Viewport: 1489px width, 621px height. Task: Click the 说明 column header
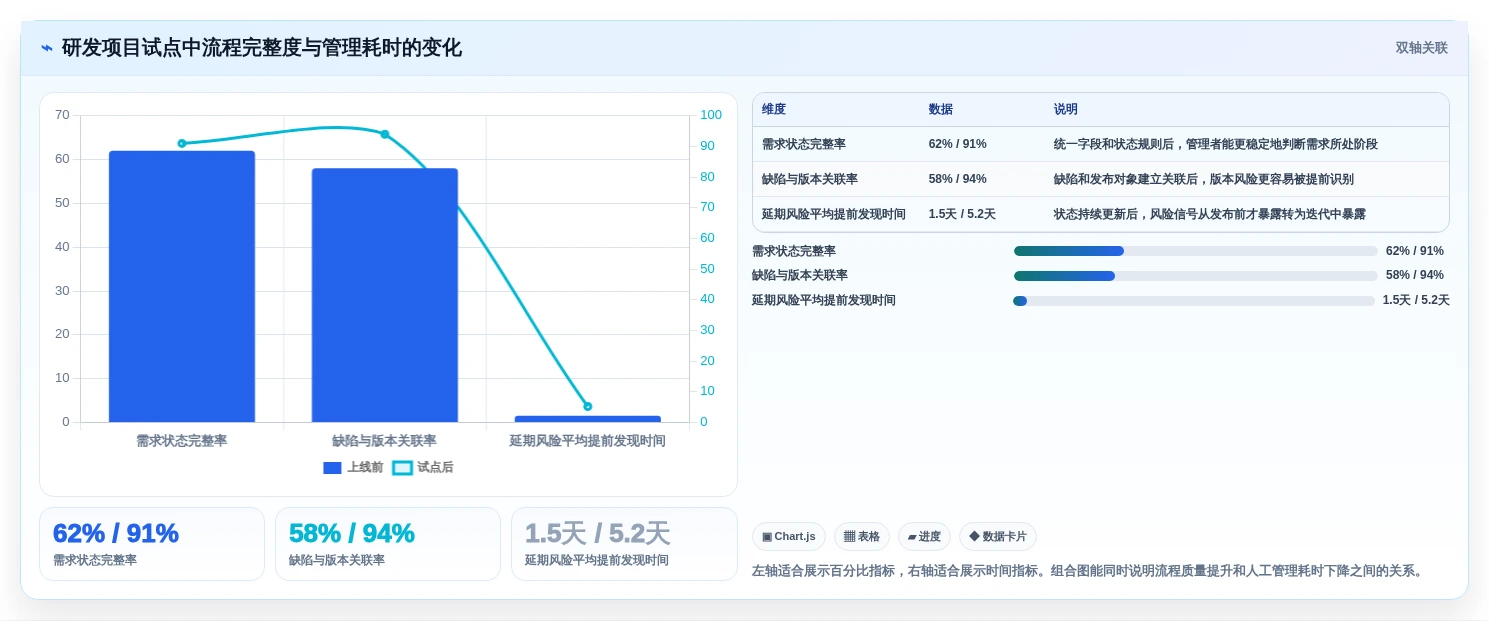point(1066,109)
